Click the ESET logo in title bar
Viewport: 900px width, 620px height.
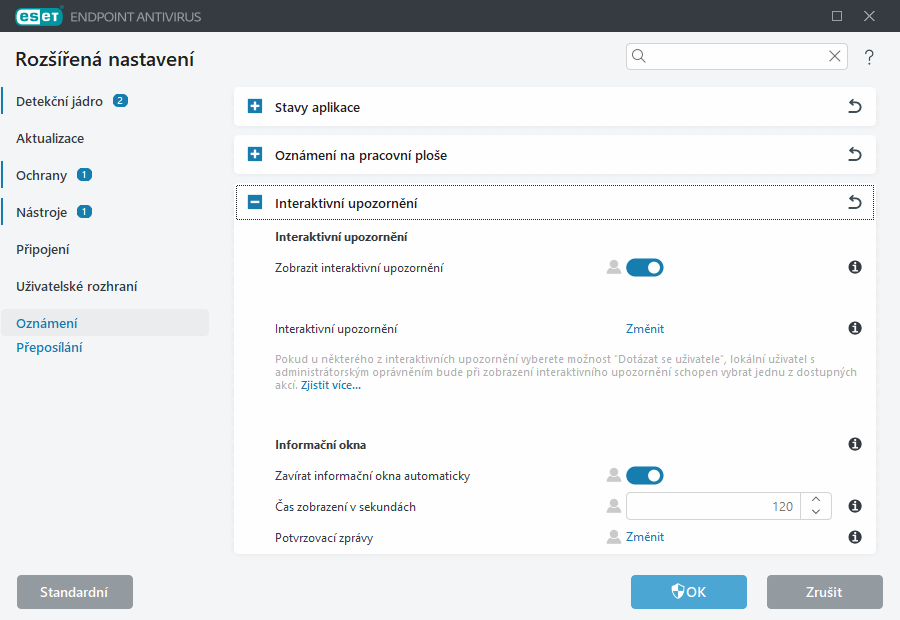[39, 16]
